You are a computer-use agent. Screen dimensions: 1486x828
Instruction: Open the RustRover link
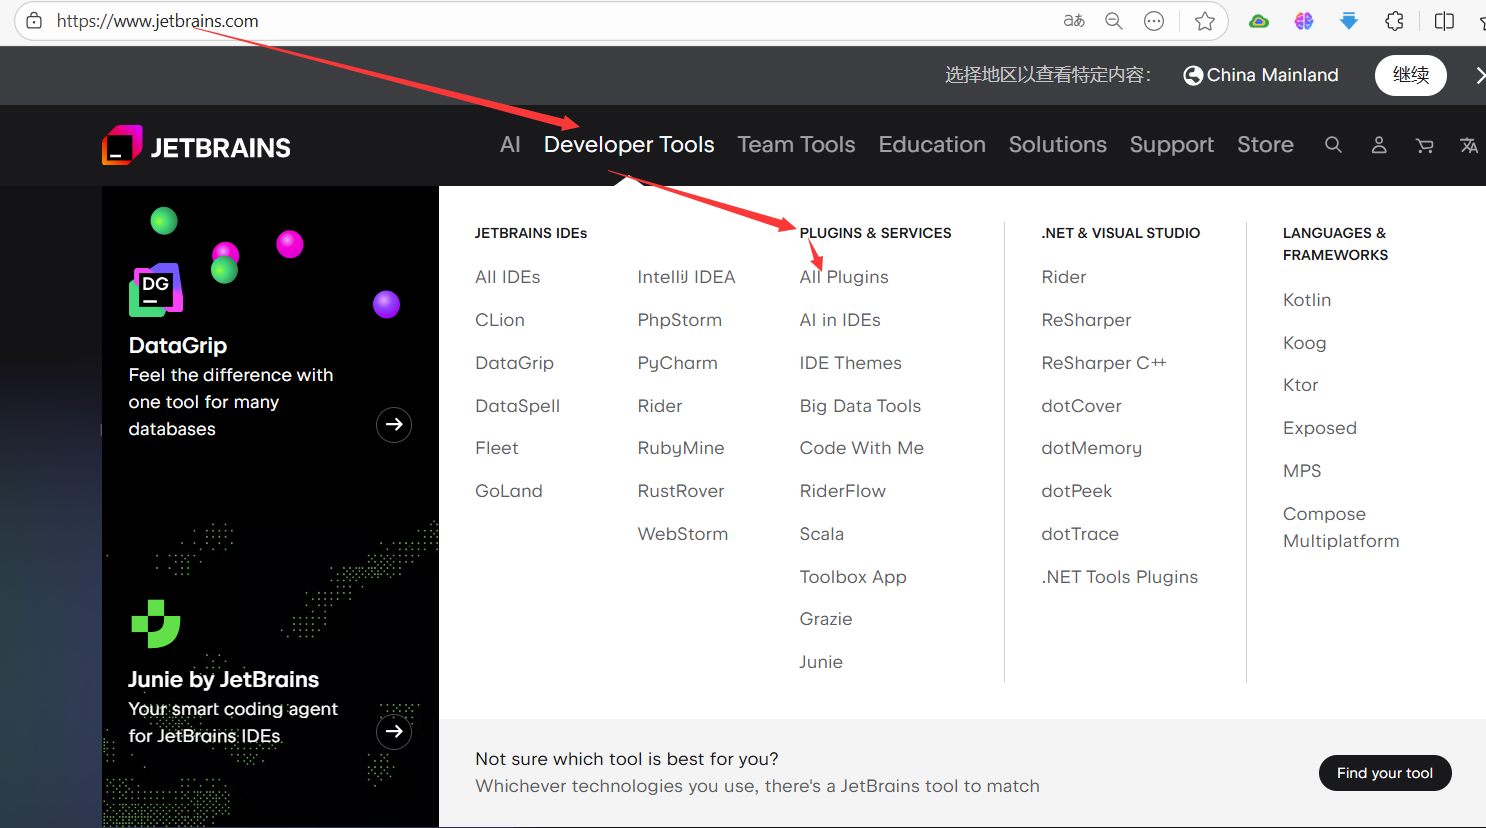click(681, 491)
